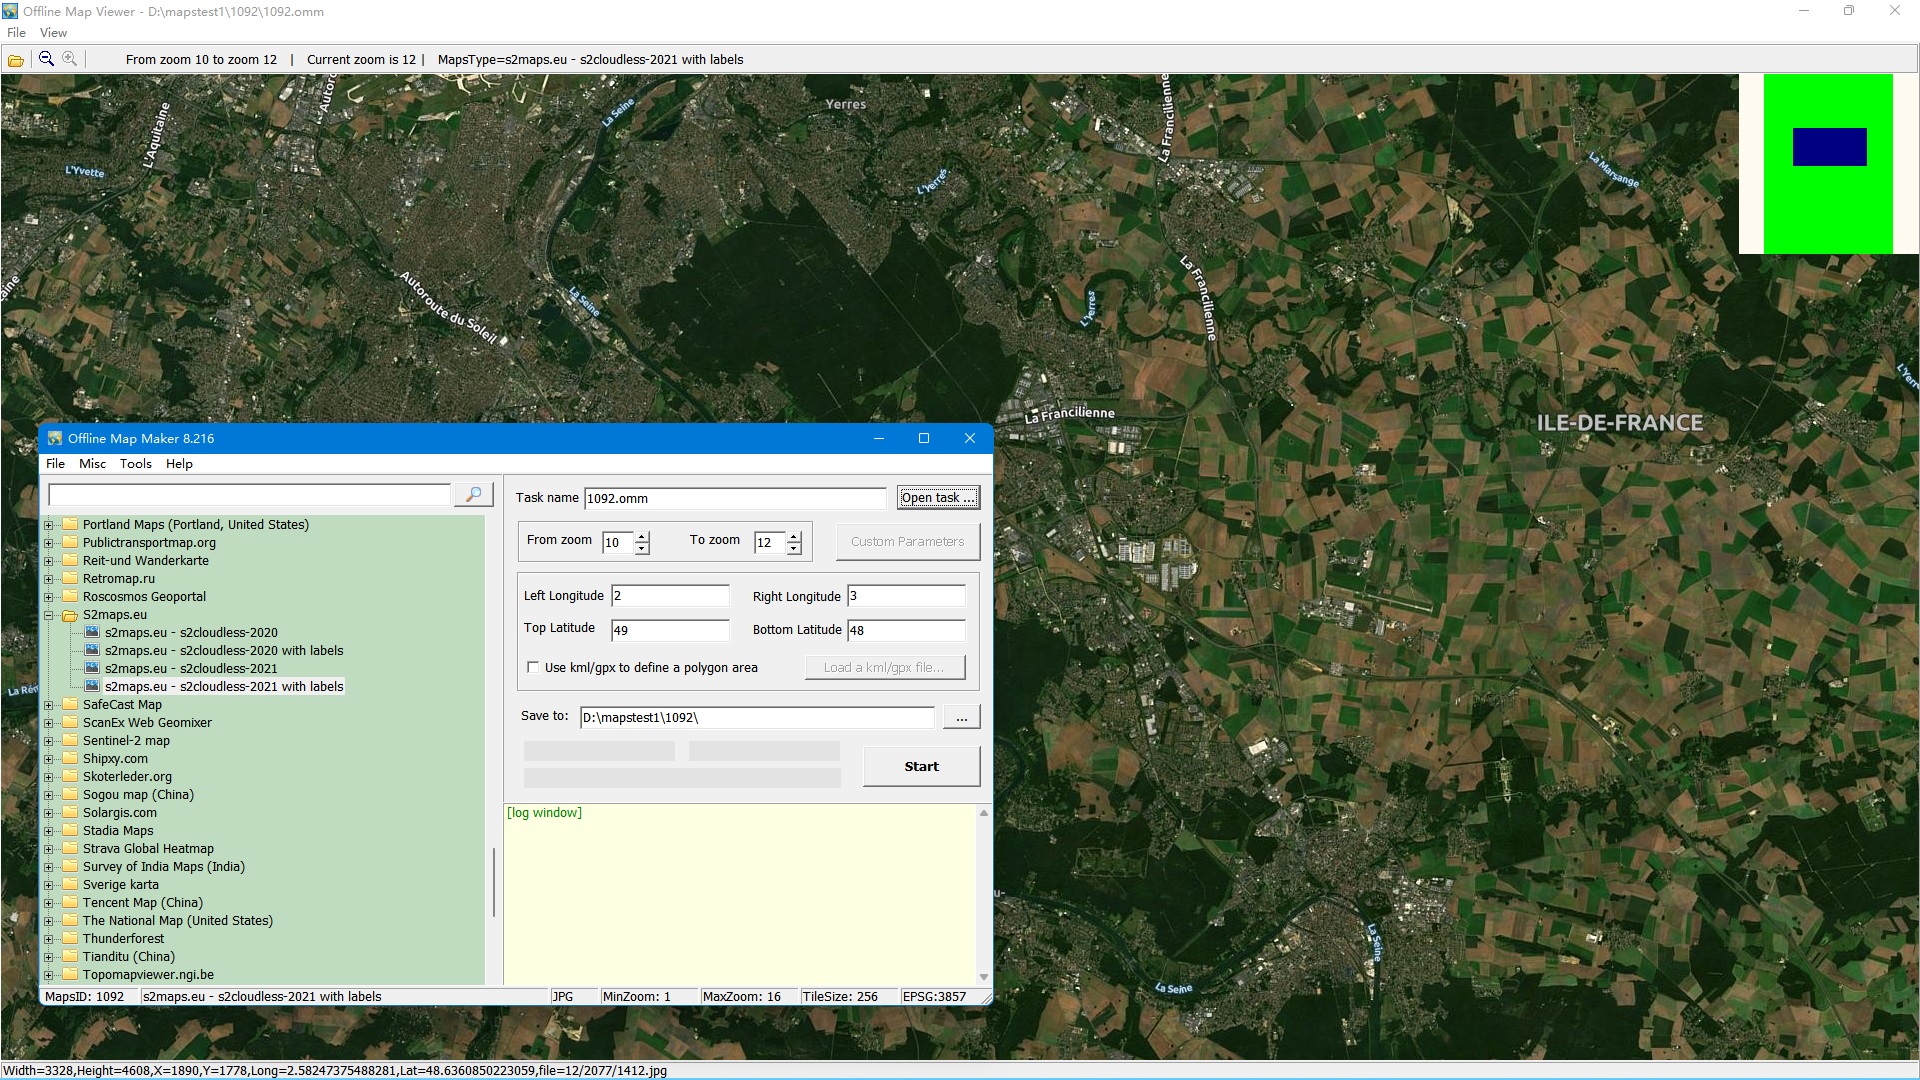Expand the Portland Maps tree node

tap(48, 525)
